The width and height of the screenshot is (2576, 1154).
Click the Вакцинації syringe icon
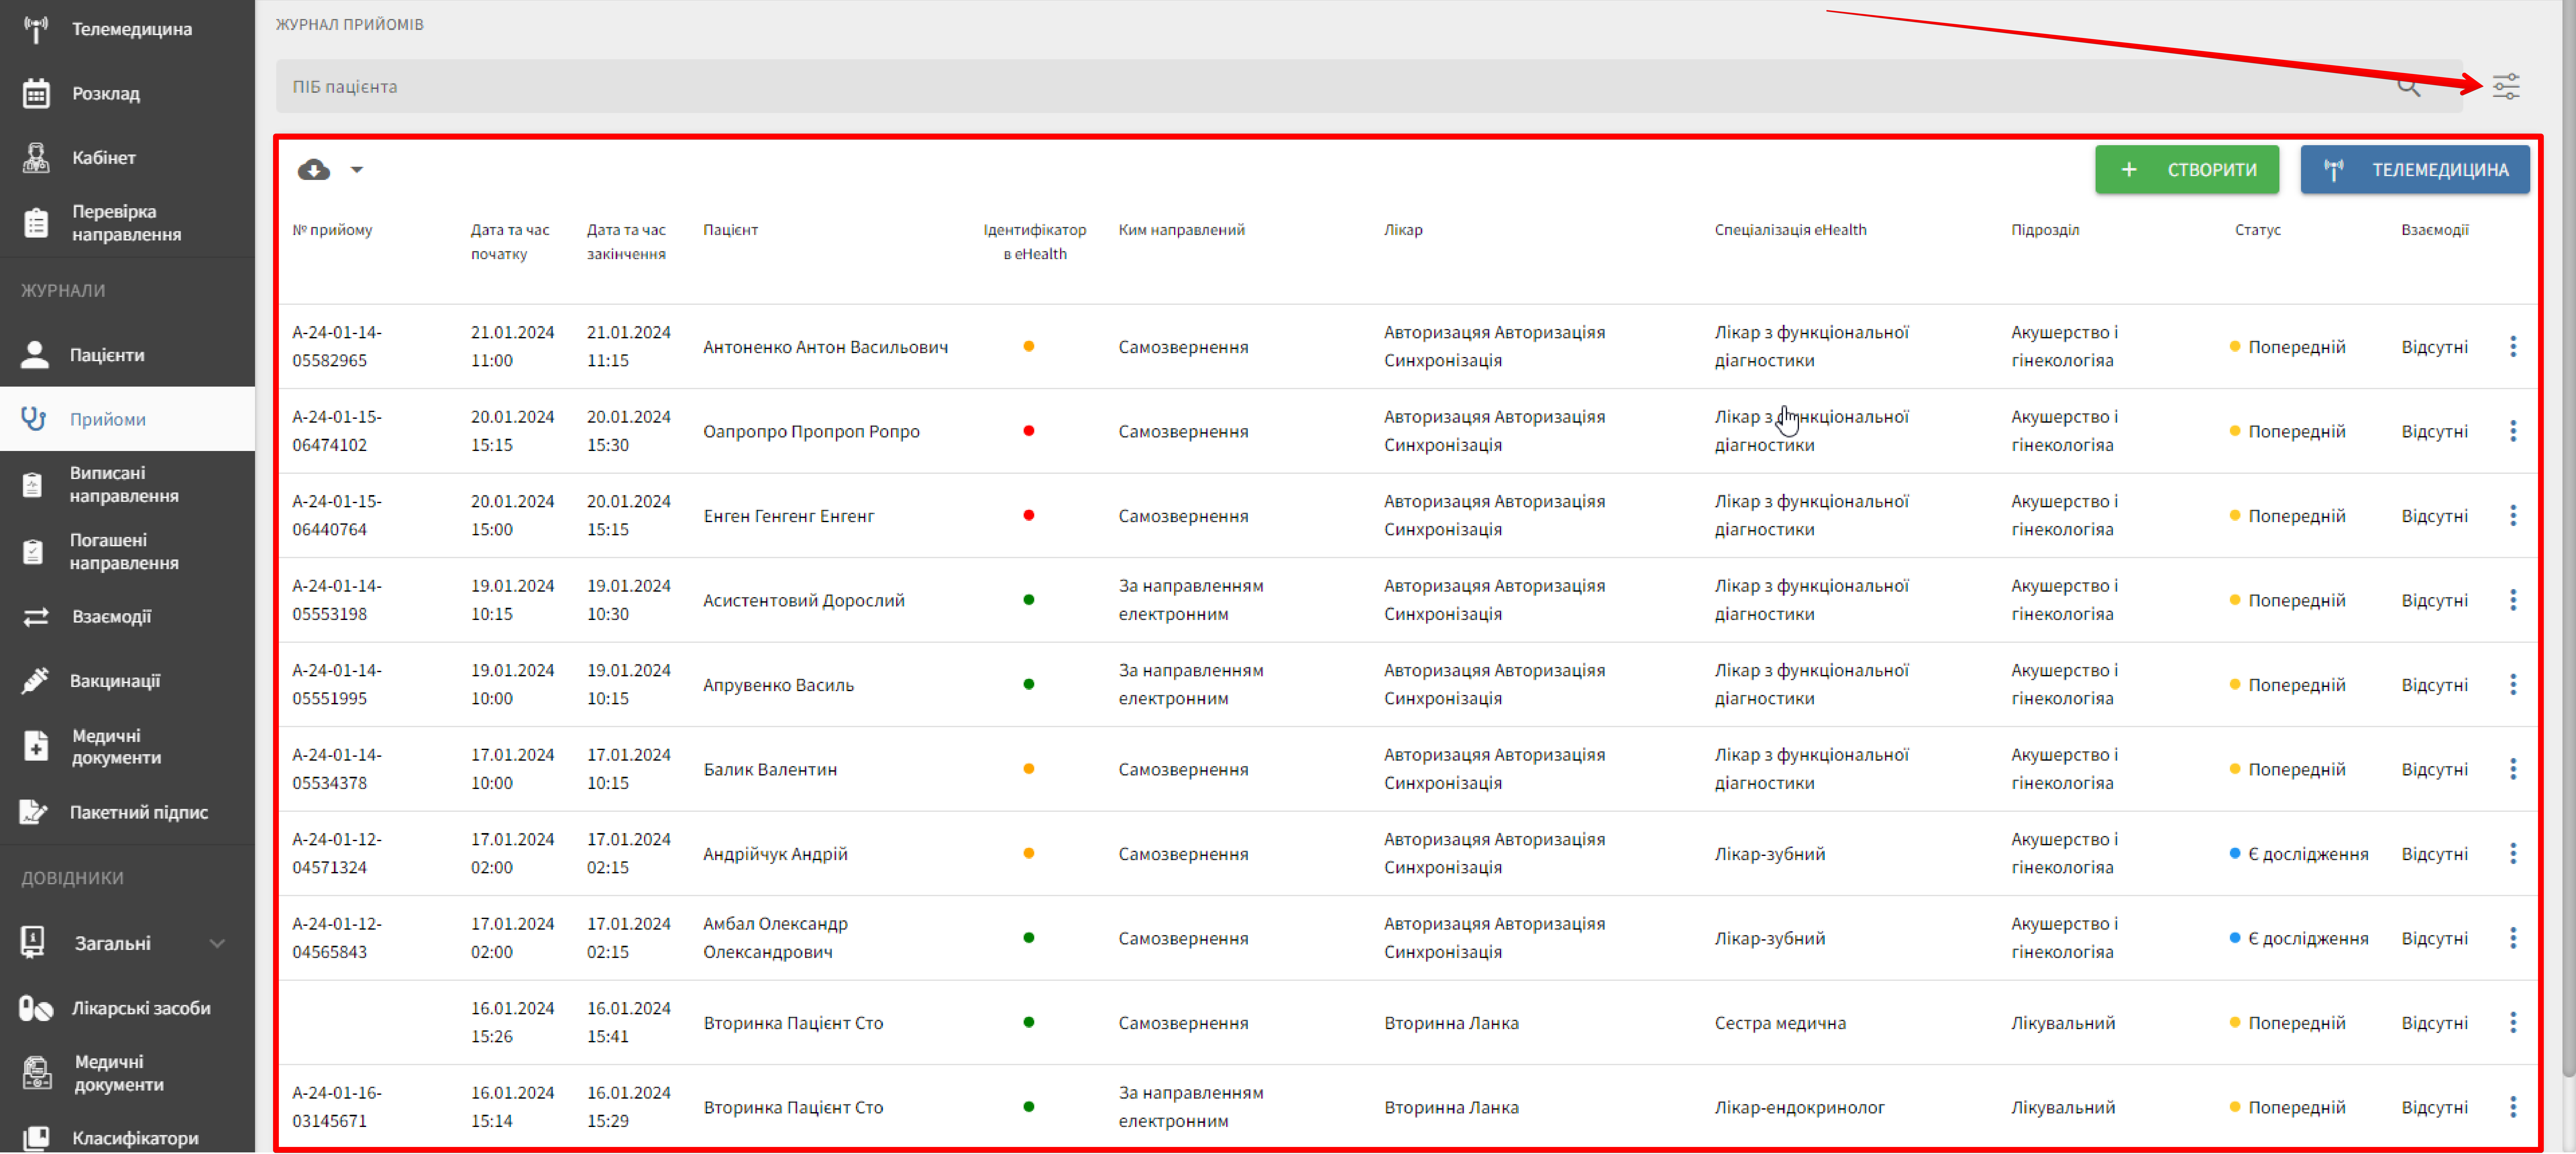pos(35,681)
